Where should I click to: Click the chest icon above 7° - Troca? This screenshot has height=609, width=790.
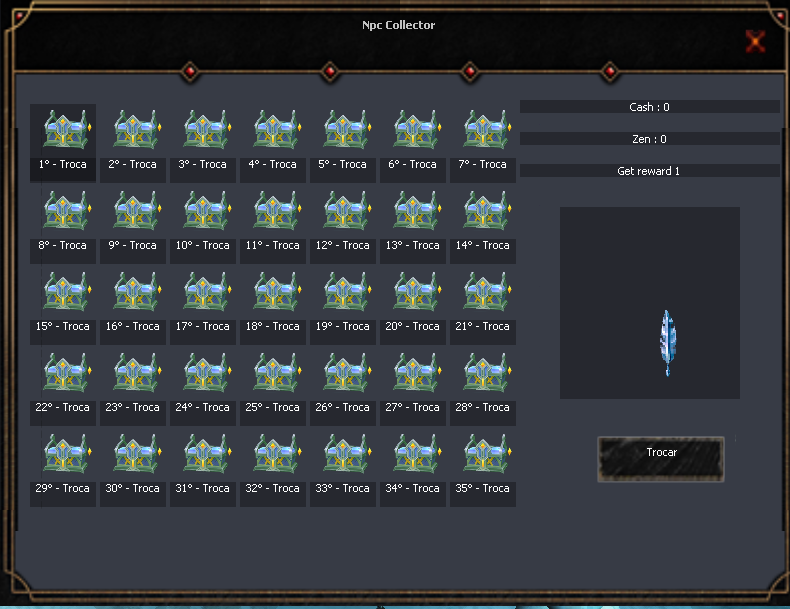(x=487, y=129)
